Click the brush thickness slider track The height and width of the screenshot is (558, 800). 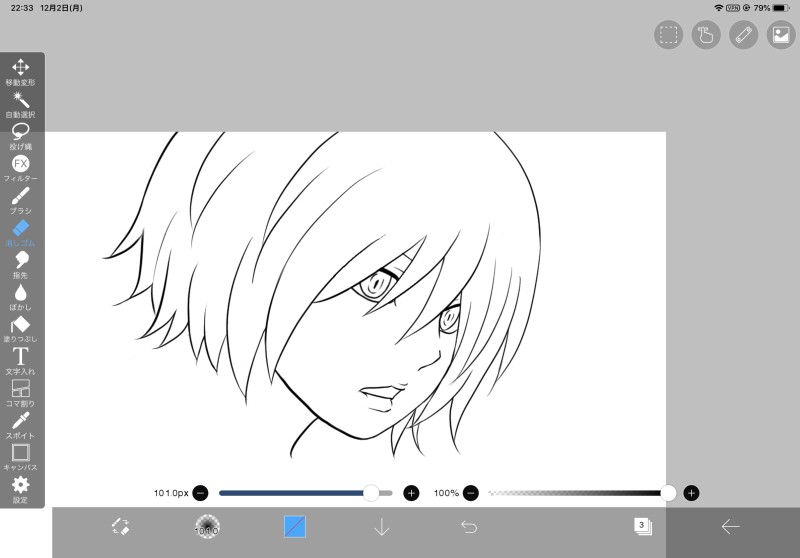pyautogui.click(x=306, y=493)
